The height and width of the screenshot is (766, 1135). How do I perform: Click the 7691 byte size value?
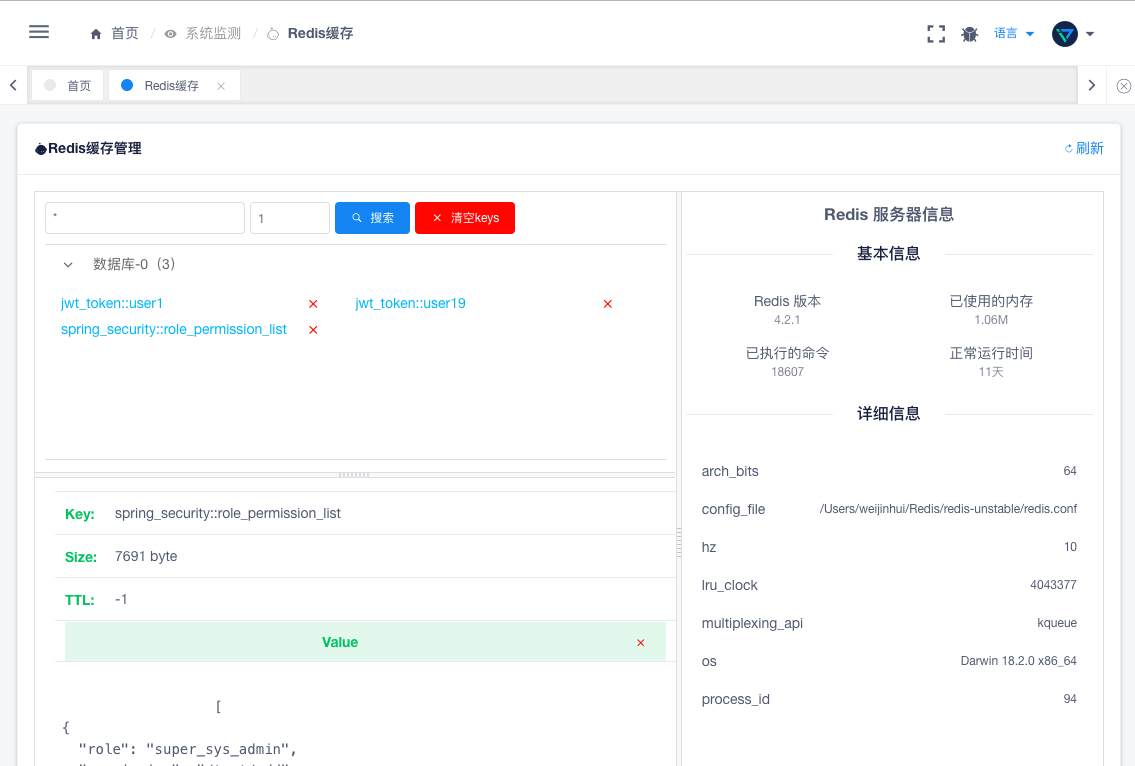click(x=145, y=556)
